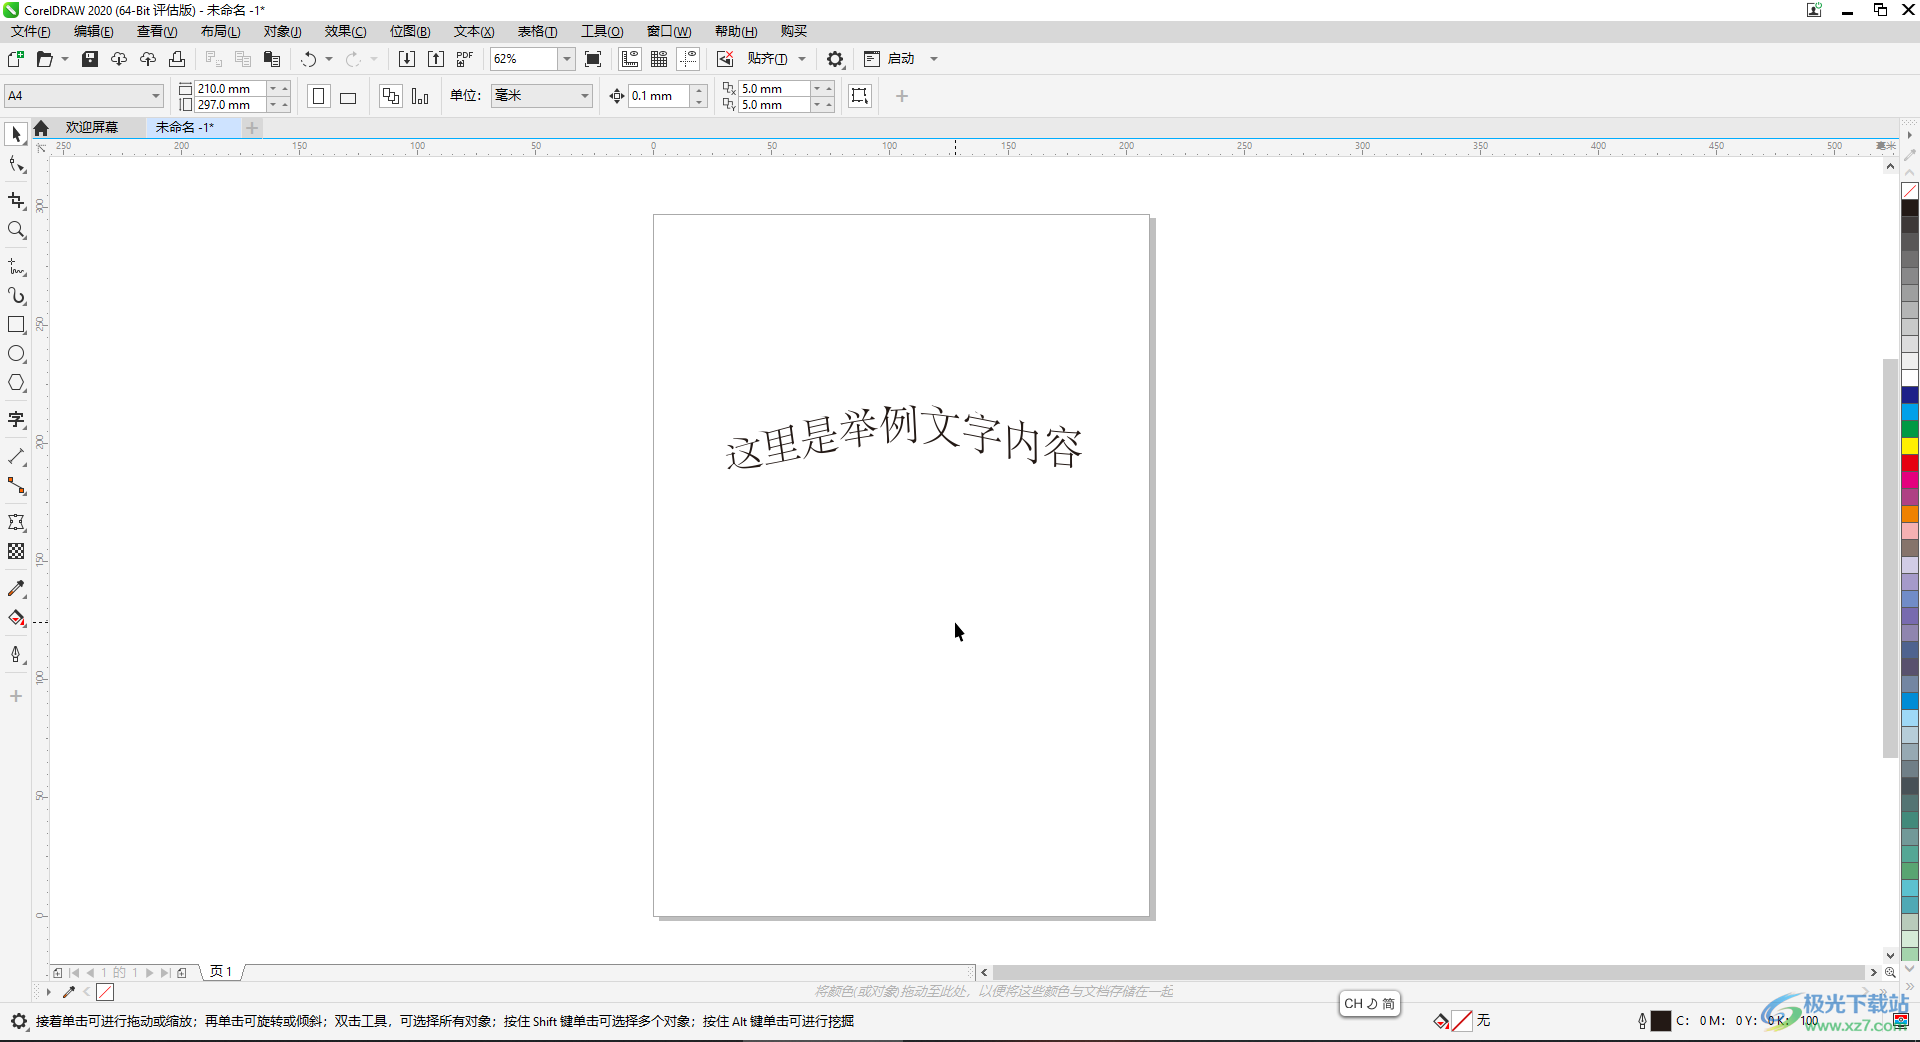
Task: Select the Envelope effects tool
Action: [16, 522]
